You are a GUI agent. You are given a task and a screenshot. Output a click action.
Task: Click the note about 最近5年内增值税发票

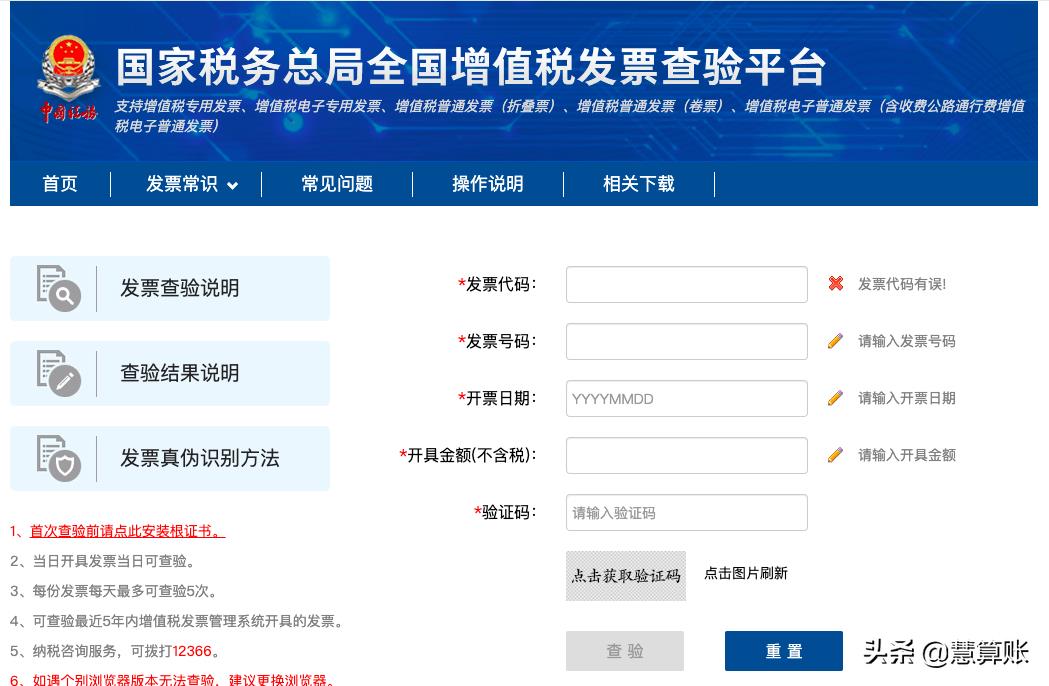pos(177,621)
